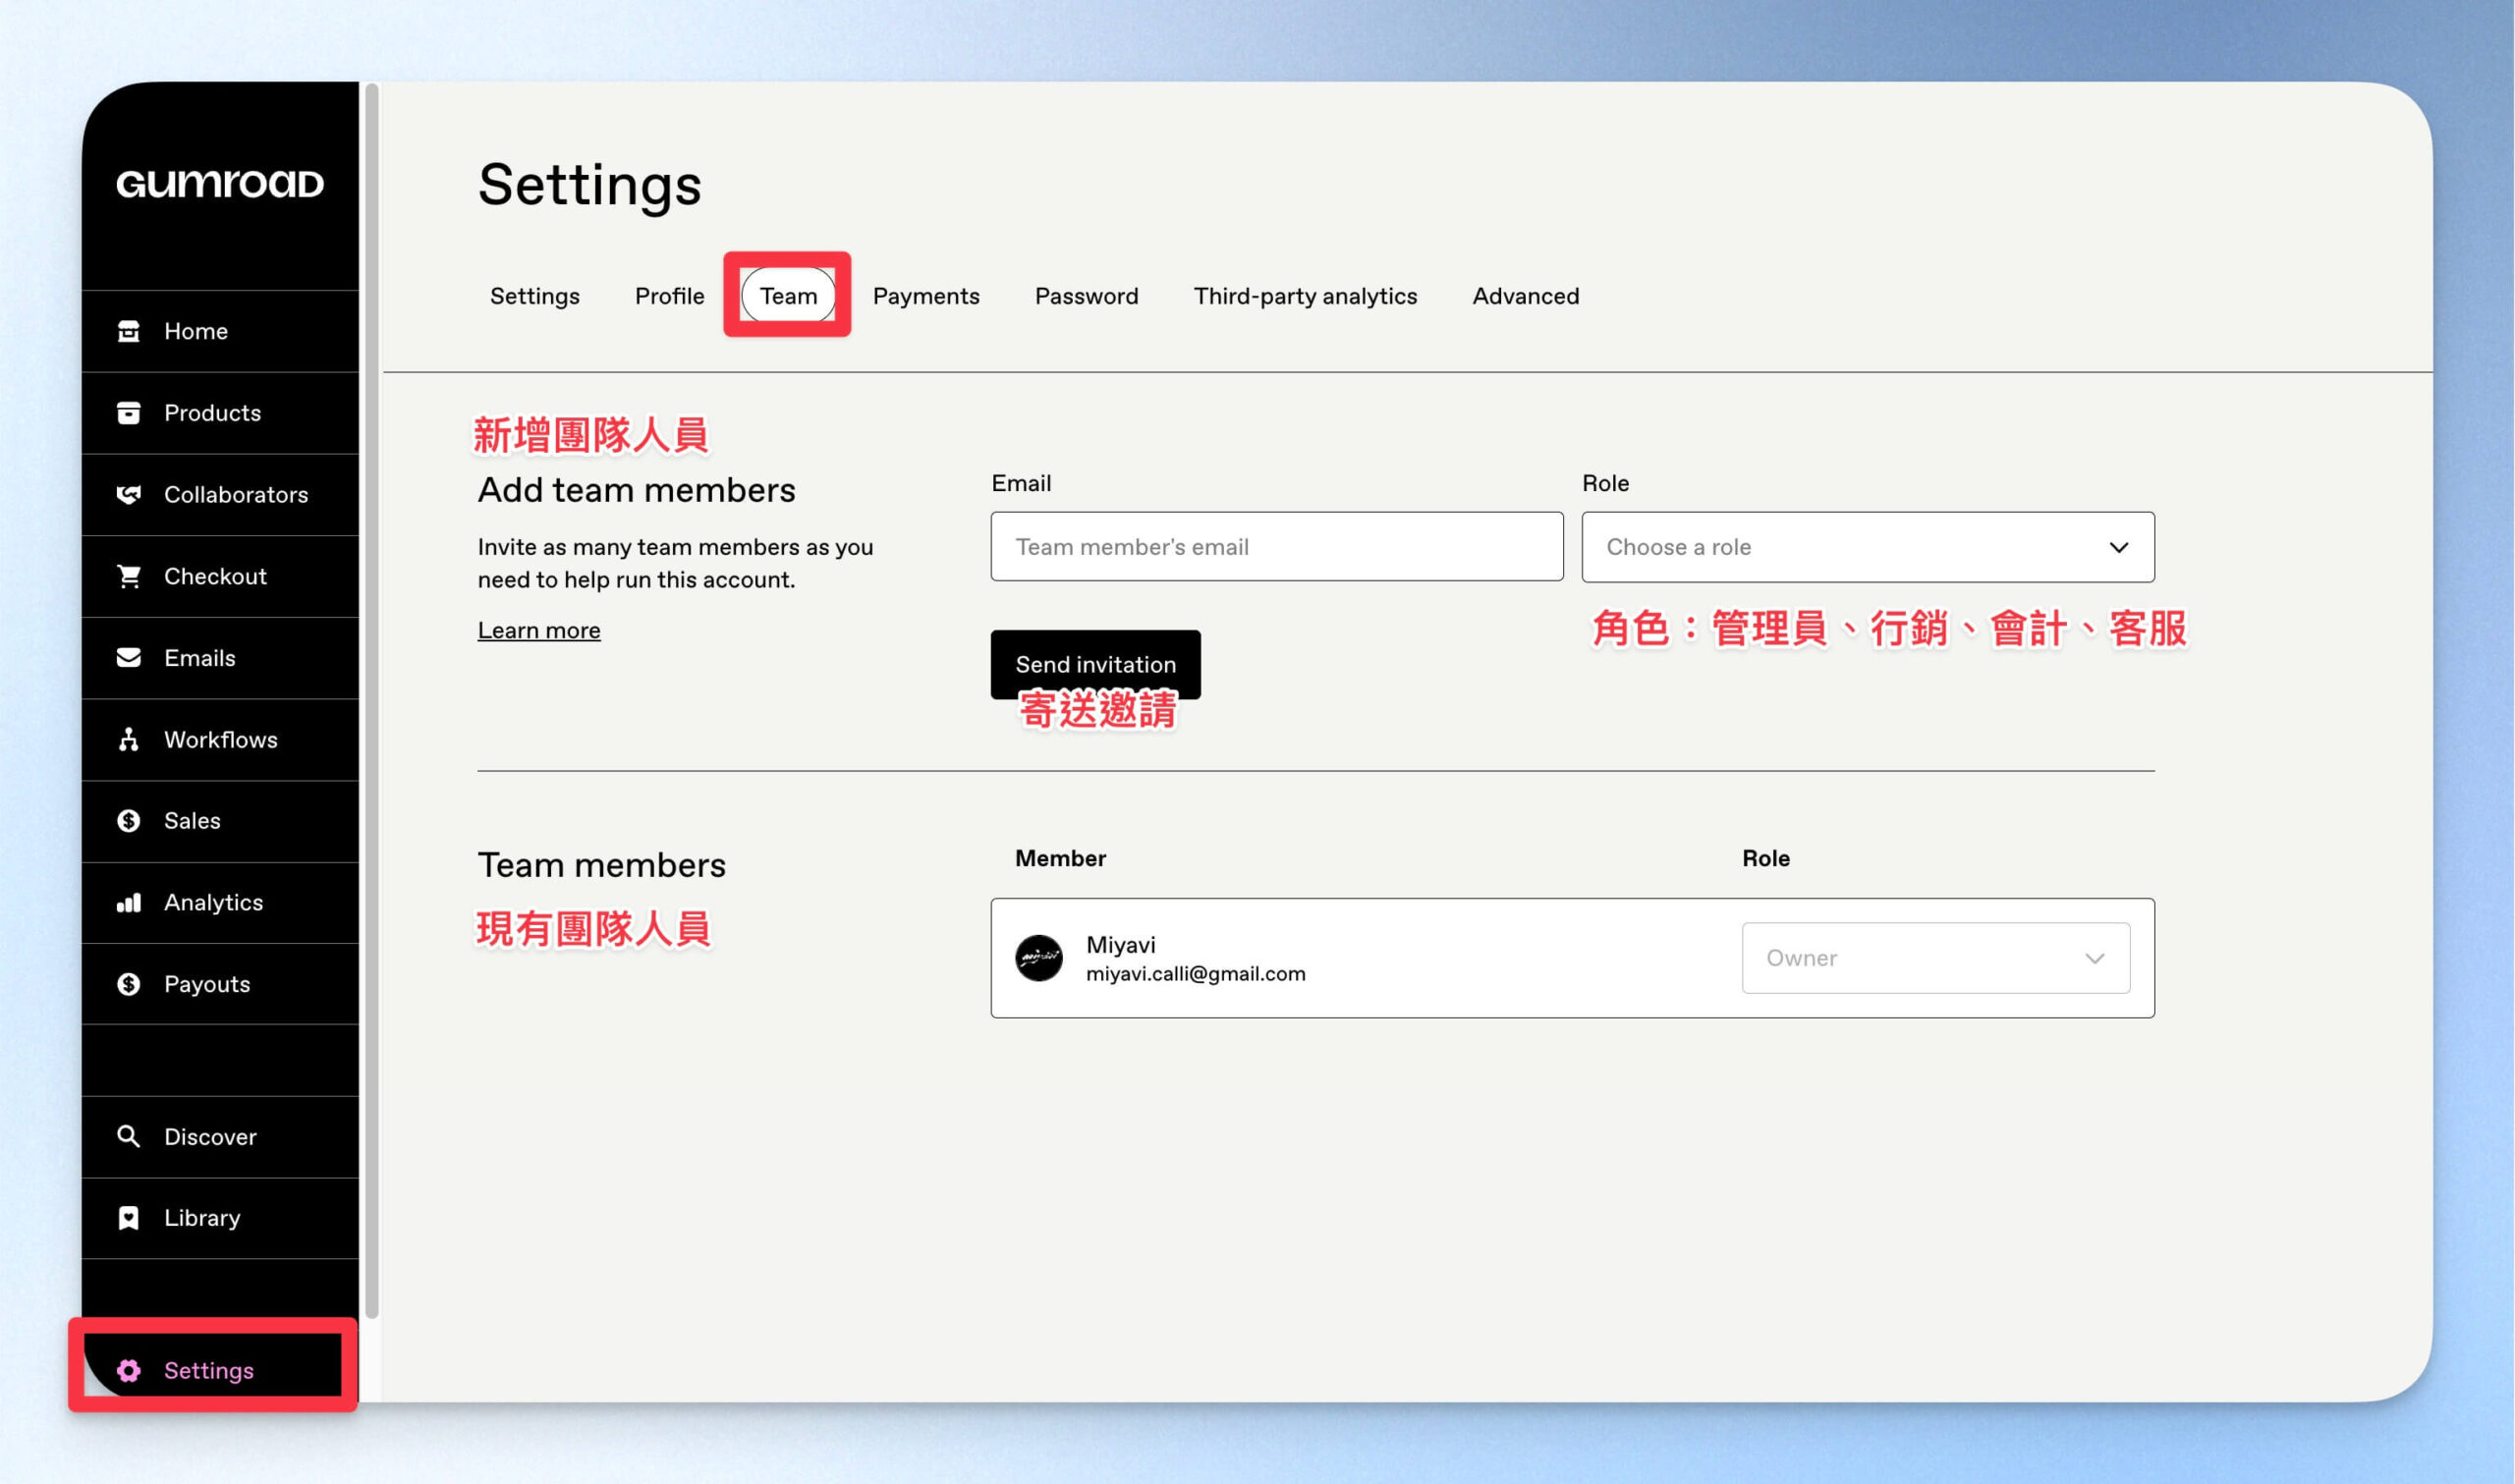Open Miyavi's Owner role dropdown

tap(1936, 958)
